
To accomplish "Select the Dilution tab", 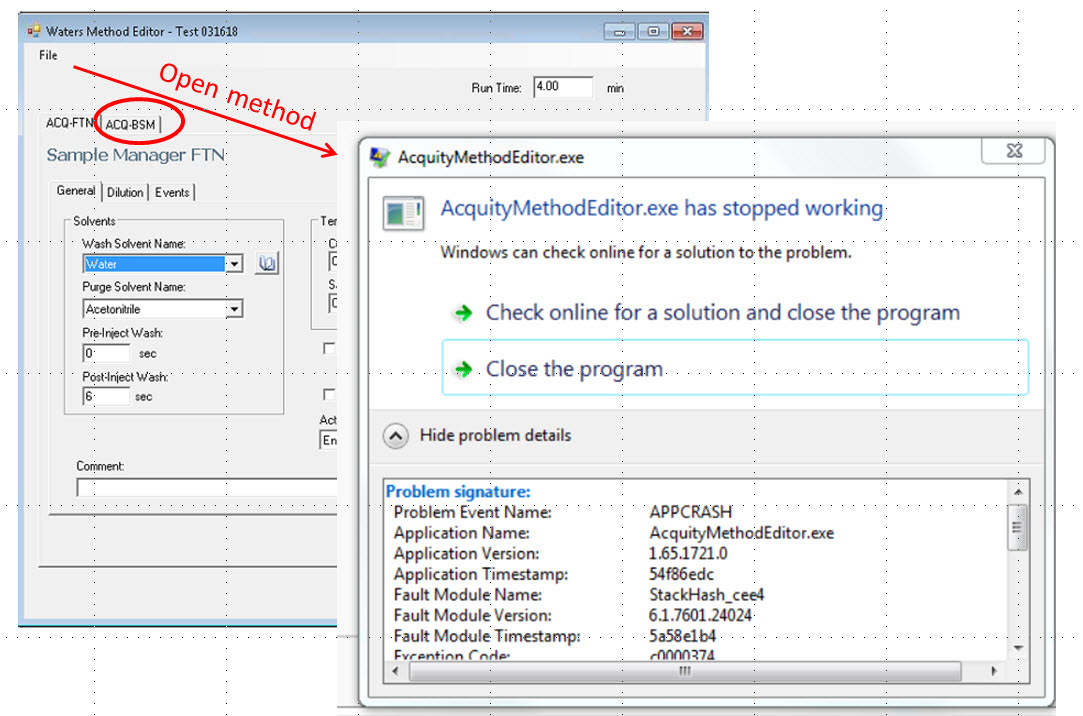I will (x=125, y=192).
